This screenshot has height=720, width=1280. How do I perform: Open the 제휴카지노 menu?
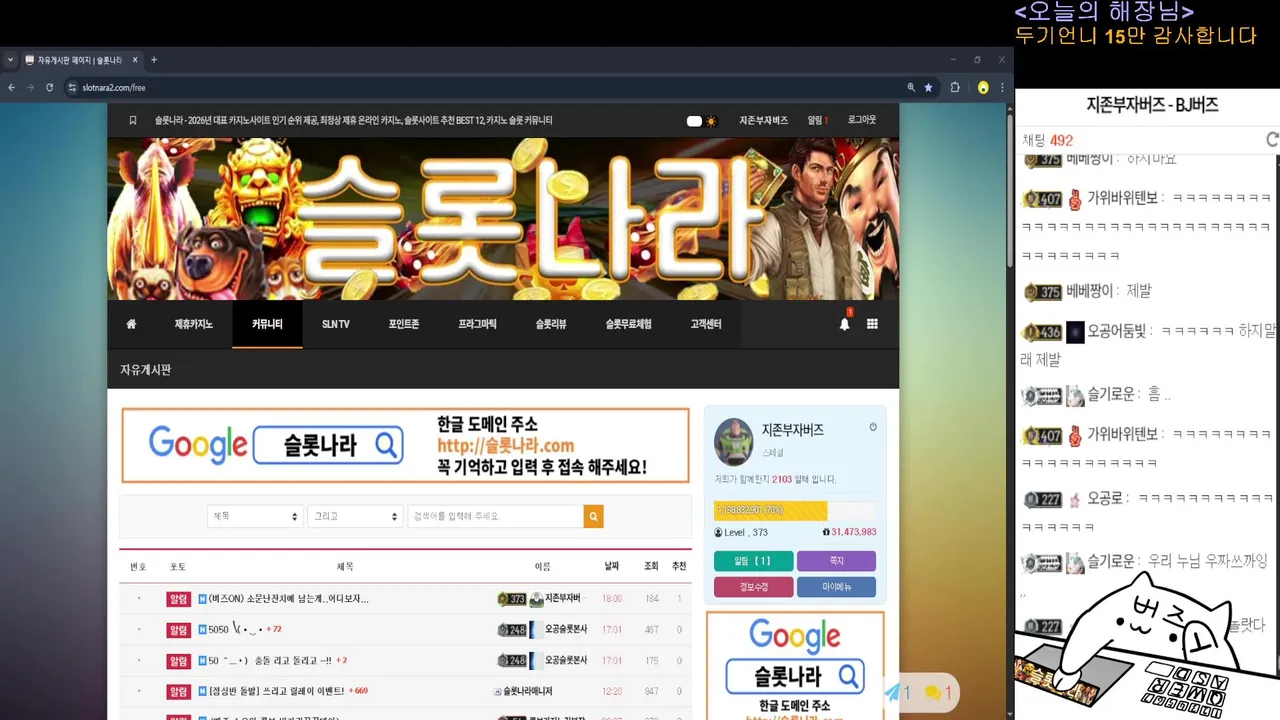194,324
